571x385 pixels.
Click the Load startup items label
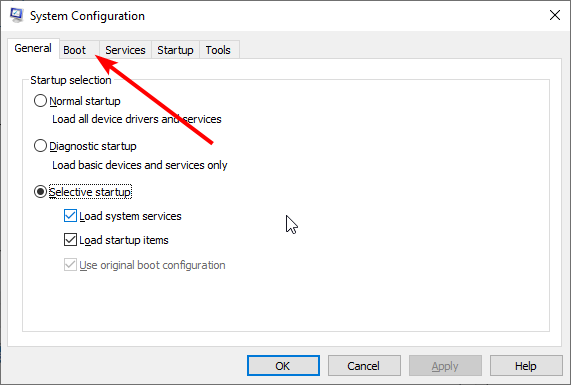pyautogui.click(x=124, y=240)
